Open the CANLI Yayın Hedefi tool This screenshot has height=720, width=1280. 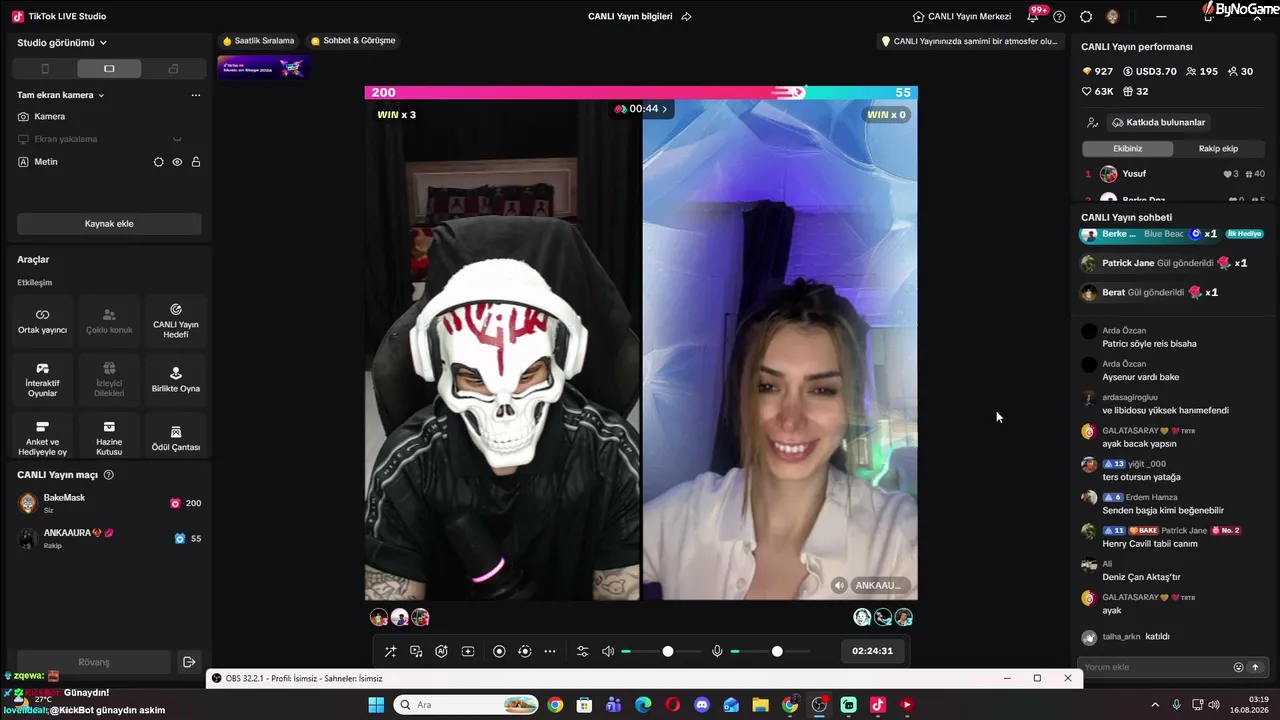click(176, 321)
